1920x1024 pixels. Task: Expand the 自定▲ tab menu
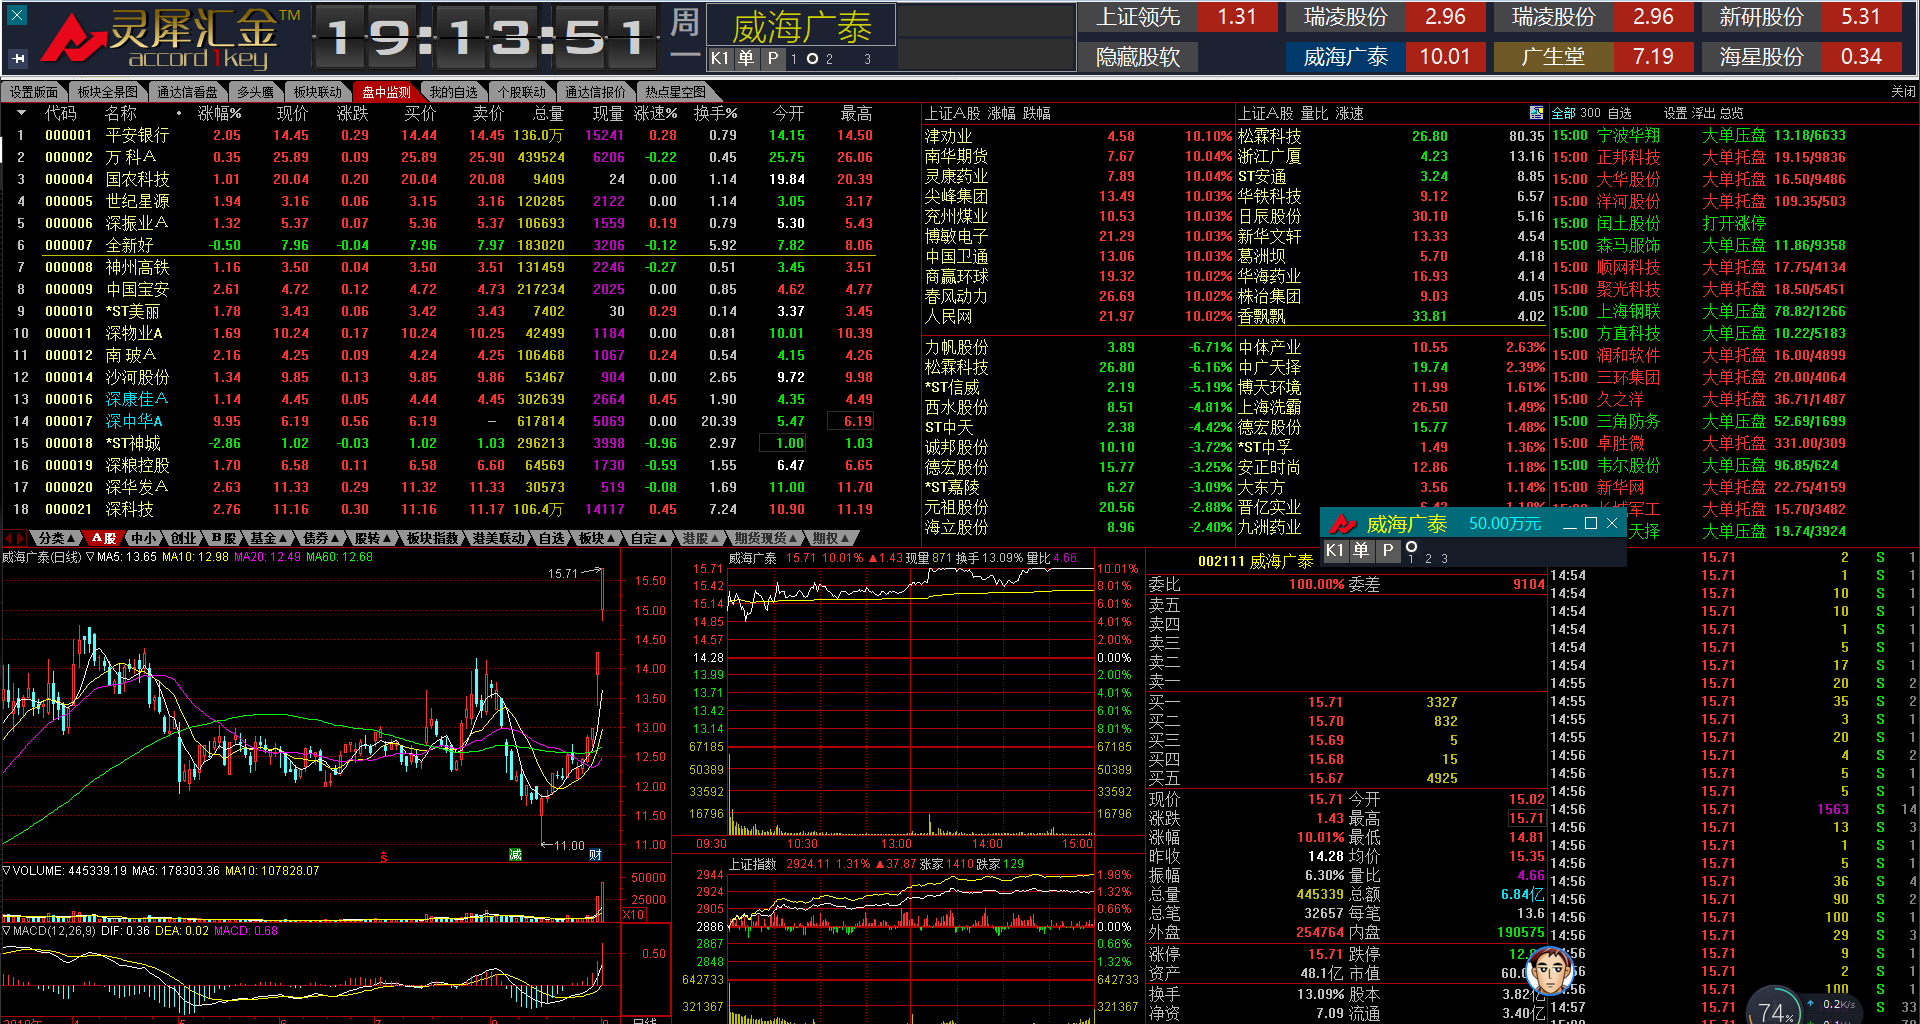click(649, 538)
